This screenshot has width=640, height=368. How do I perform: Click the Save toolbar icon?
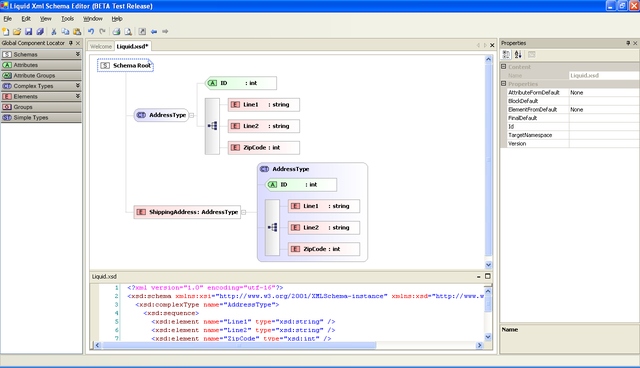point(29,31)
